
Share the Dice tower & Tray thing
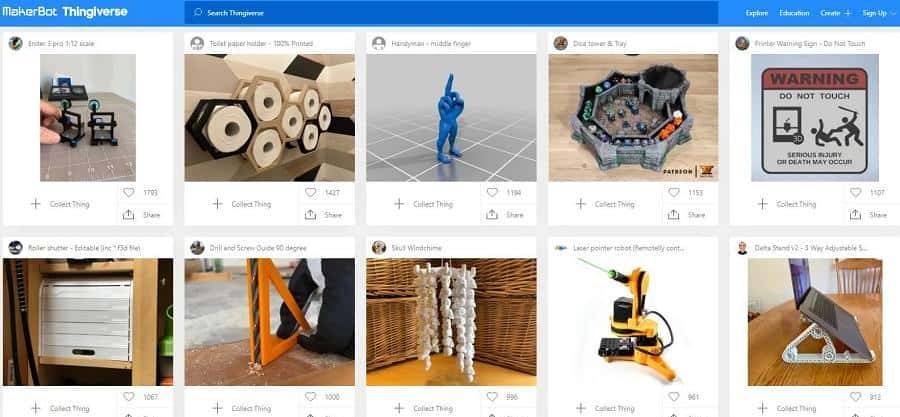686,215
